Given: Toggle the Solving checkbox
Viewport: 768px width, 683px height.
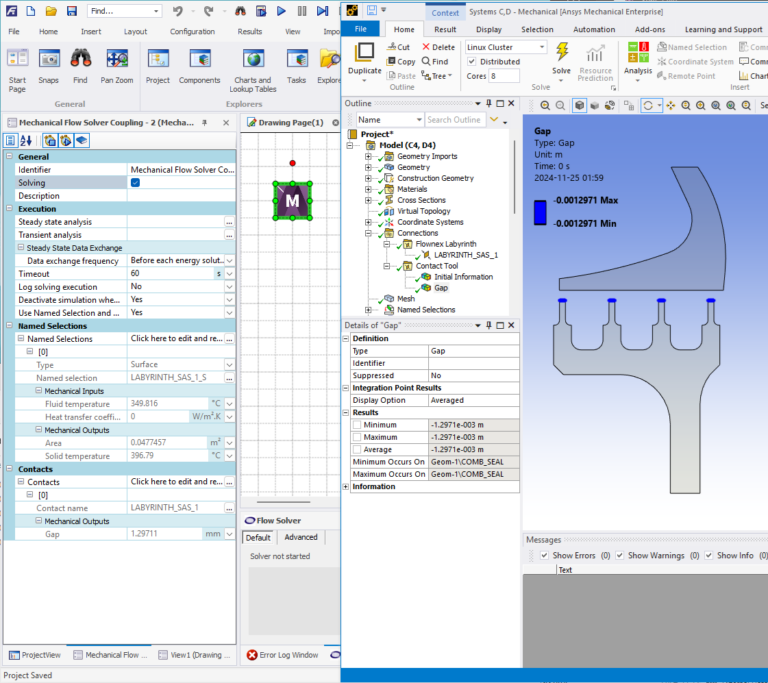Looking at the screenshot, I should 136,183.
